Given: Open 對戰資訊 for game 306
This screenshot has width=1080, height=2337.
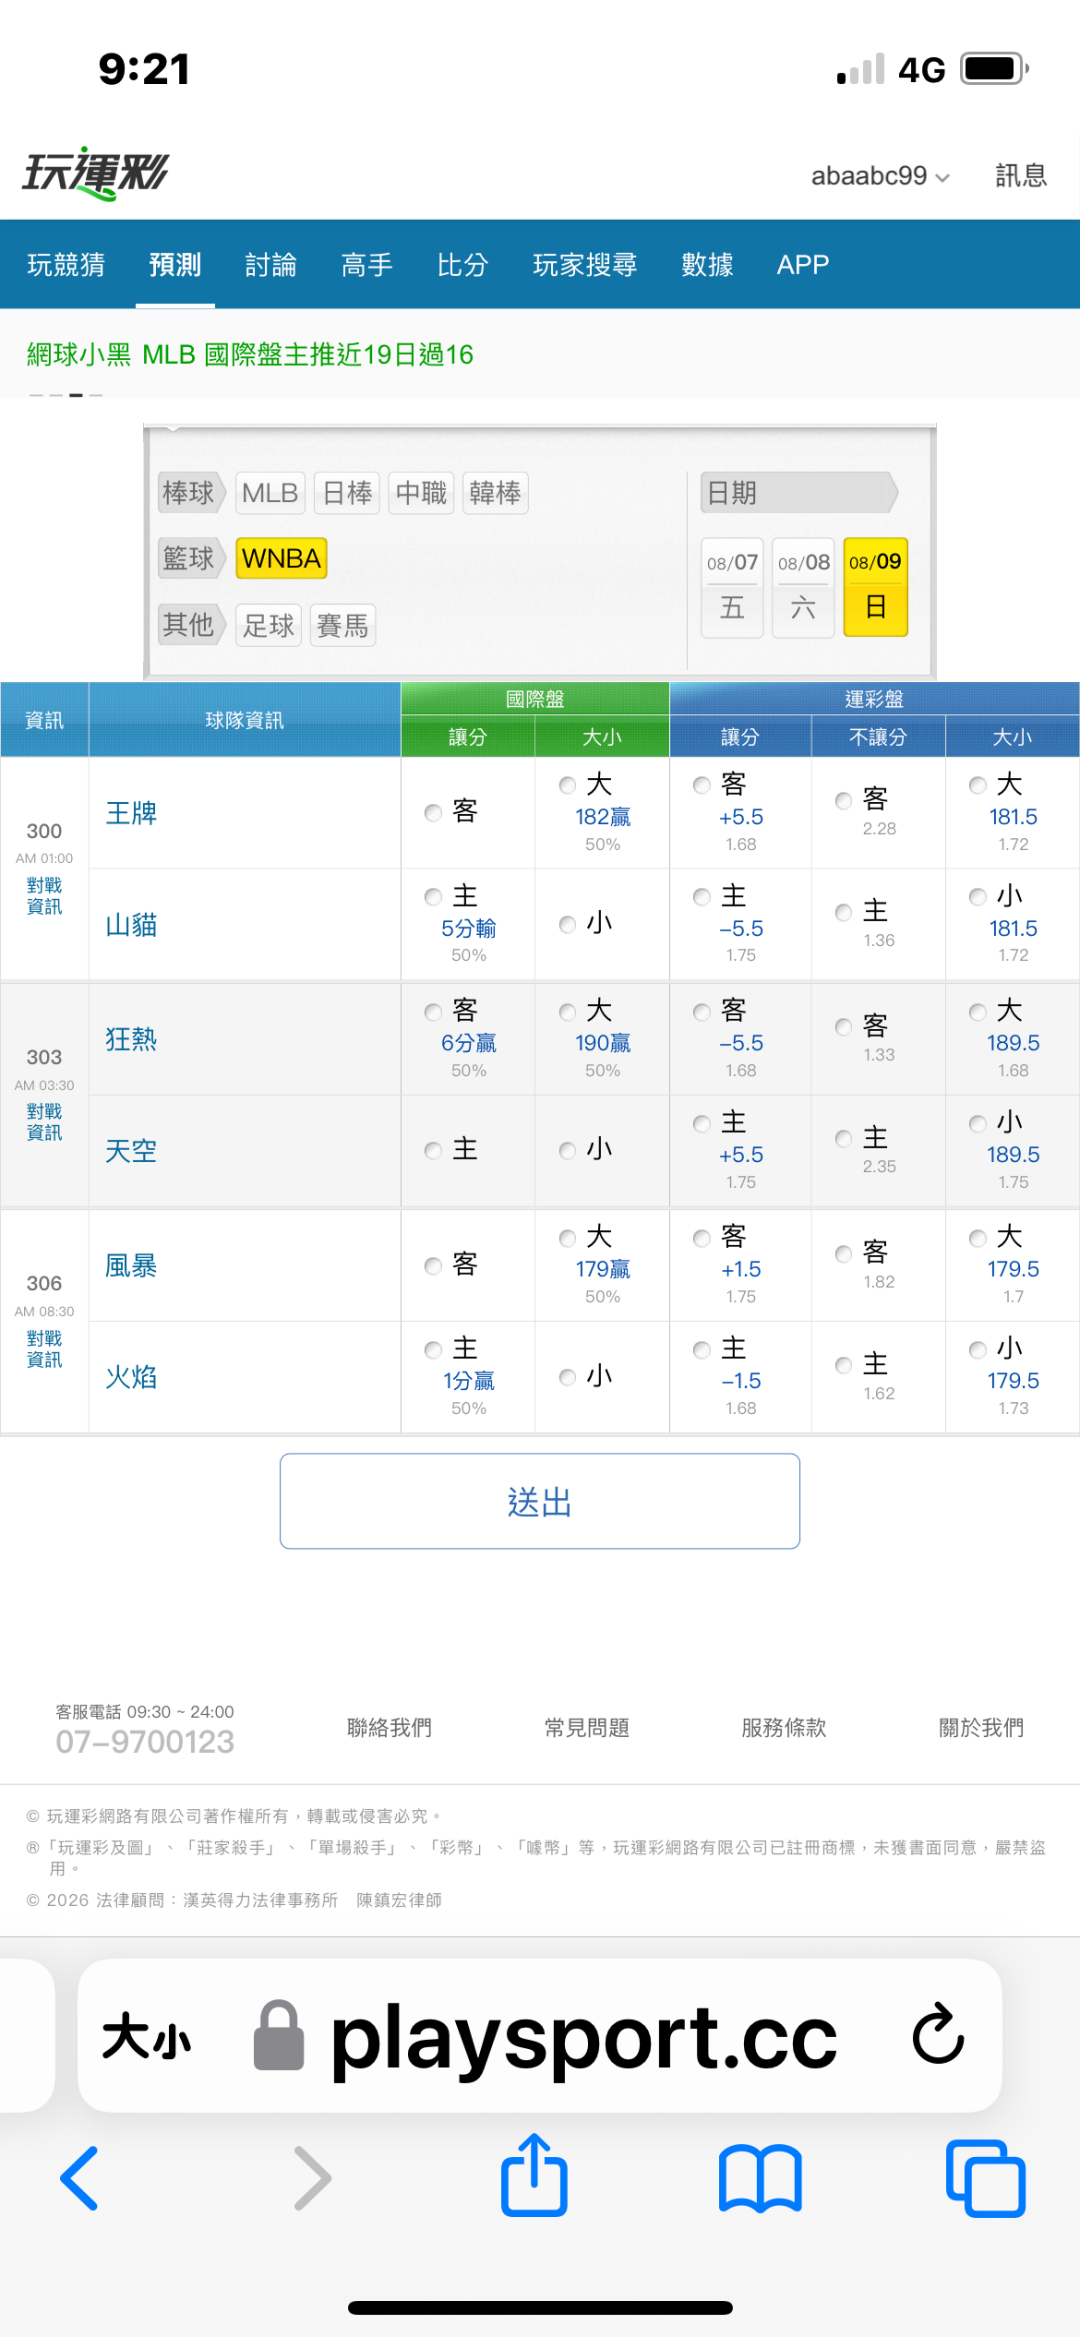Looking at the screenshot, I should tap(44, 1349).
